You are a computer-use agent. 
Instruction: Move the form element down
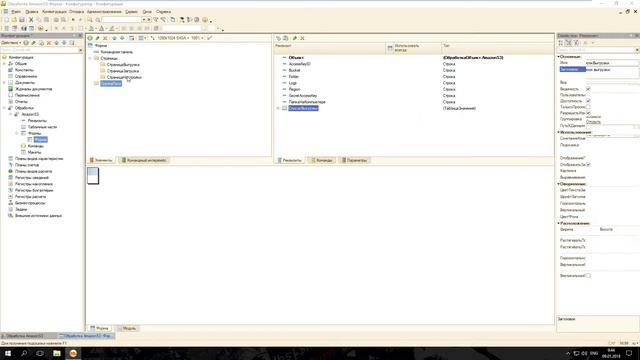click(122, 38)
